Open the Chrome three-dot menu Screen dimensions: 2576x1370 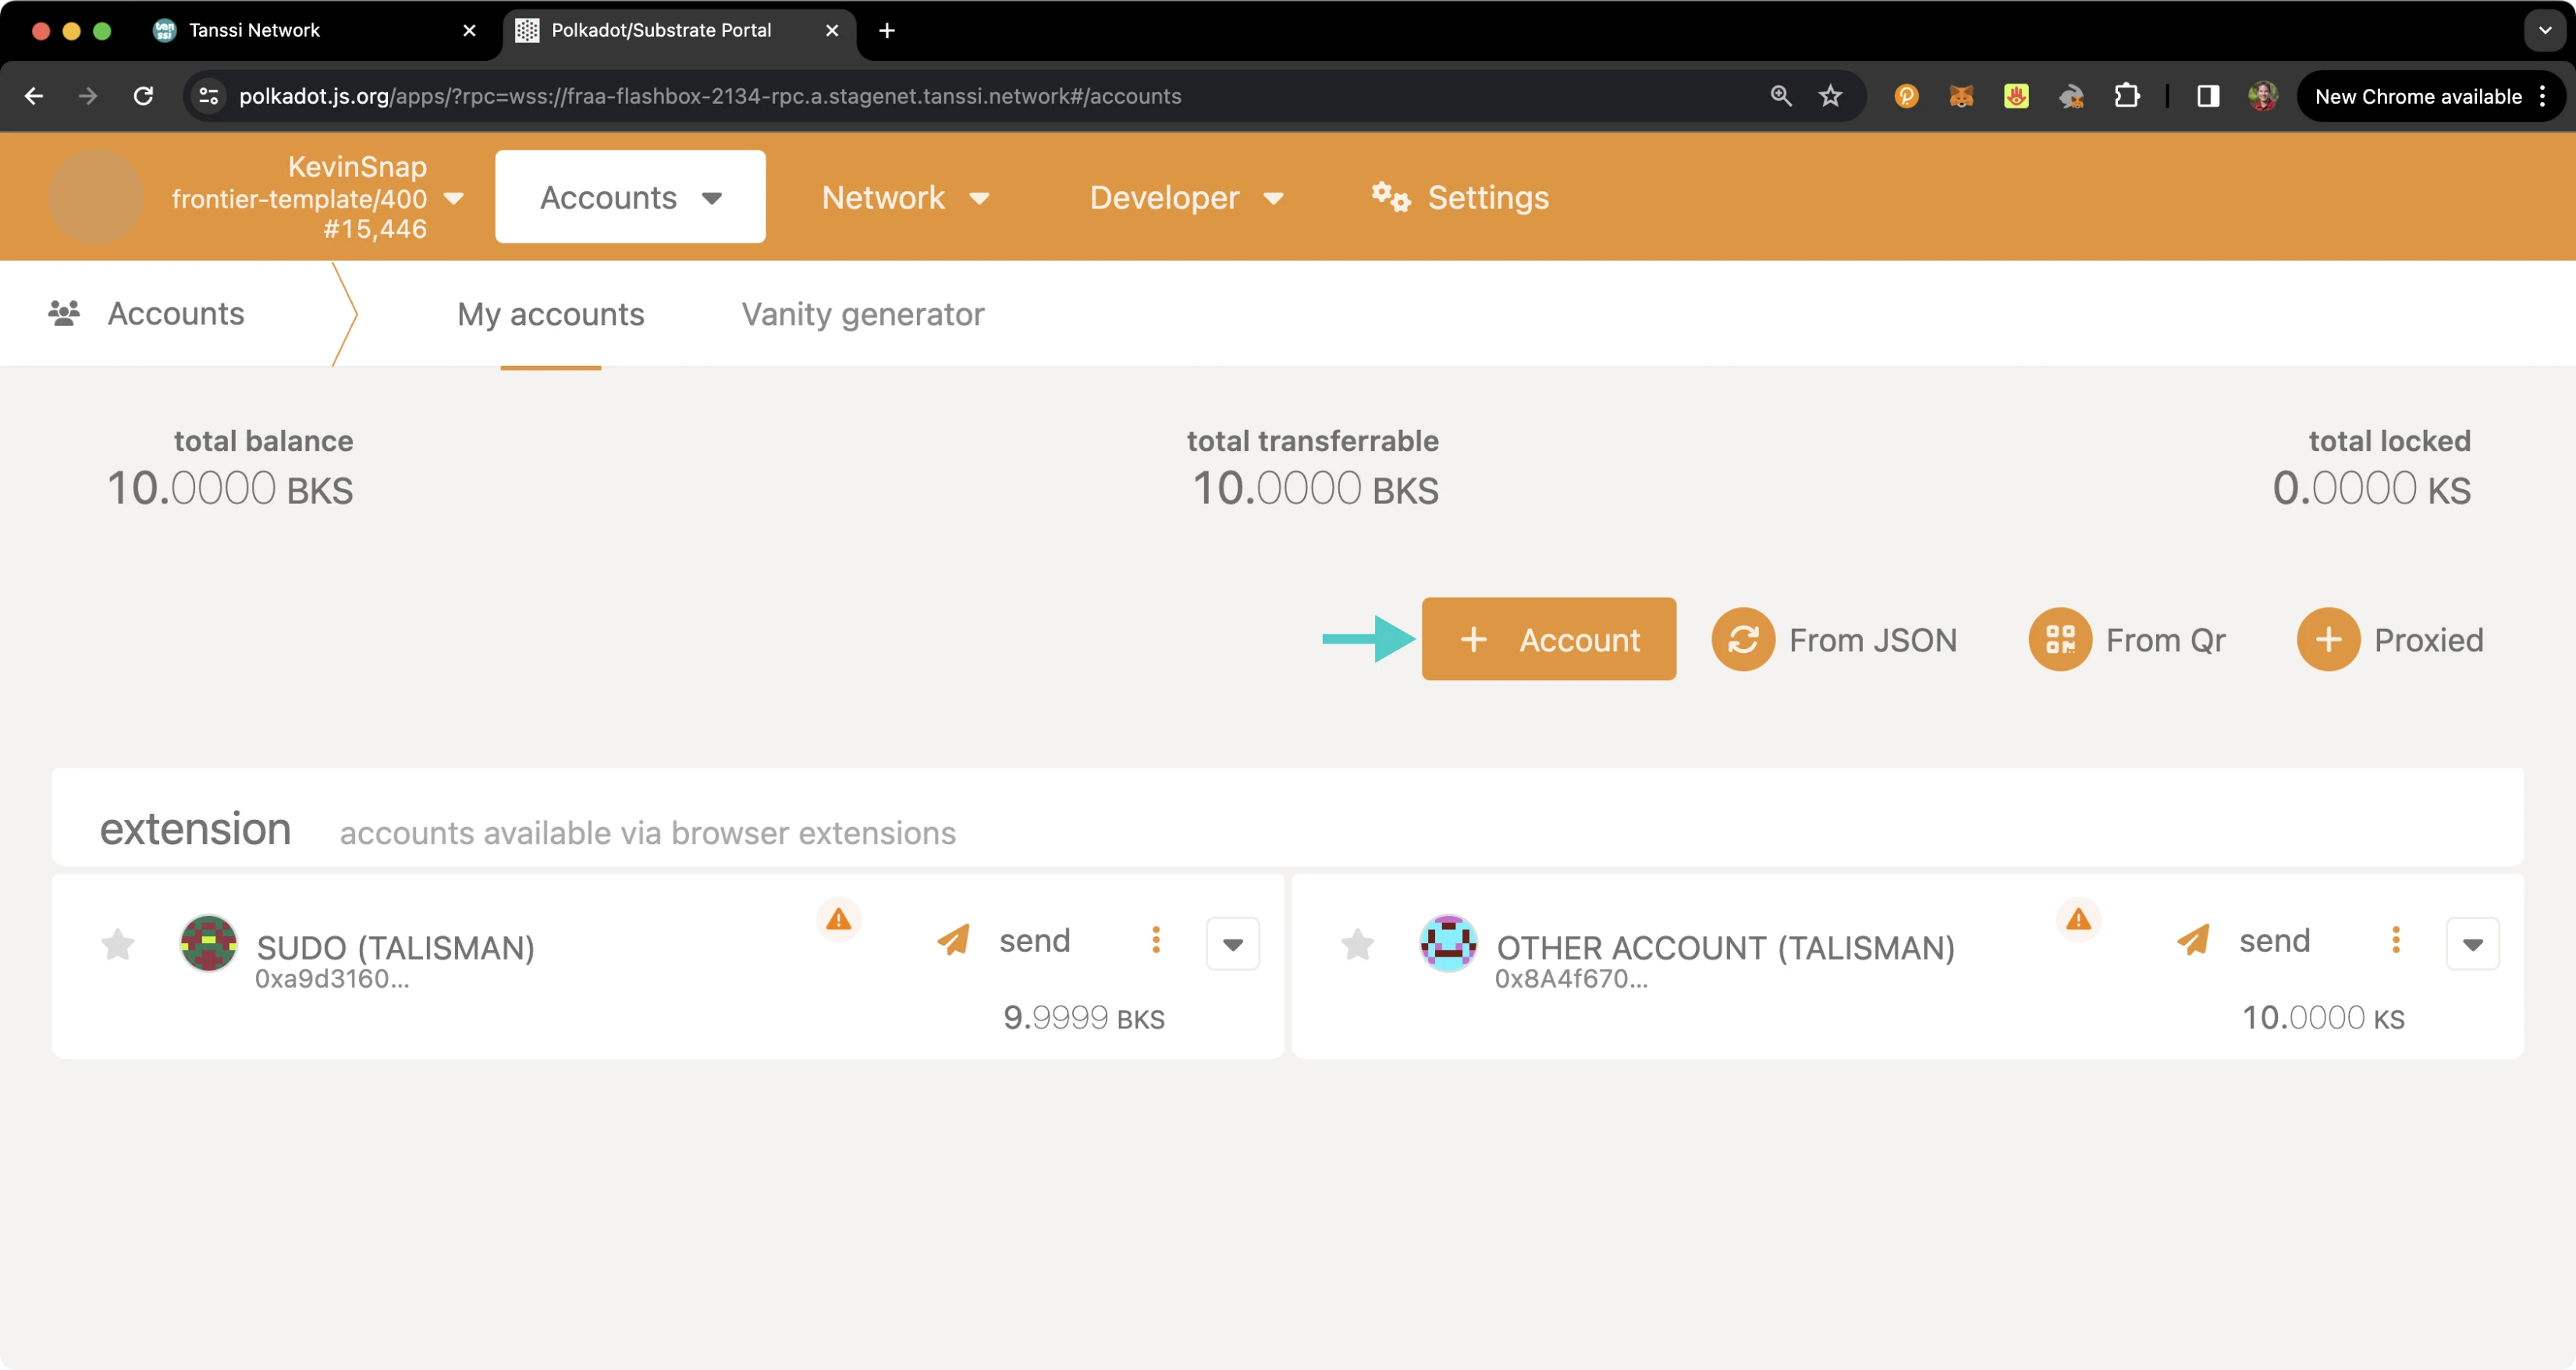2543,96
